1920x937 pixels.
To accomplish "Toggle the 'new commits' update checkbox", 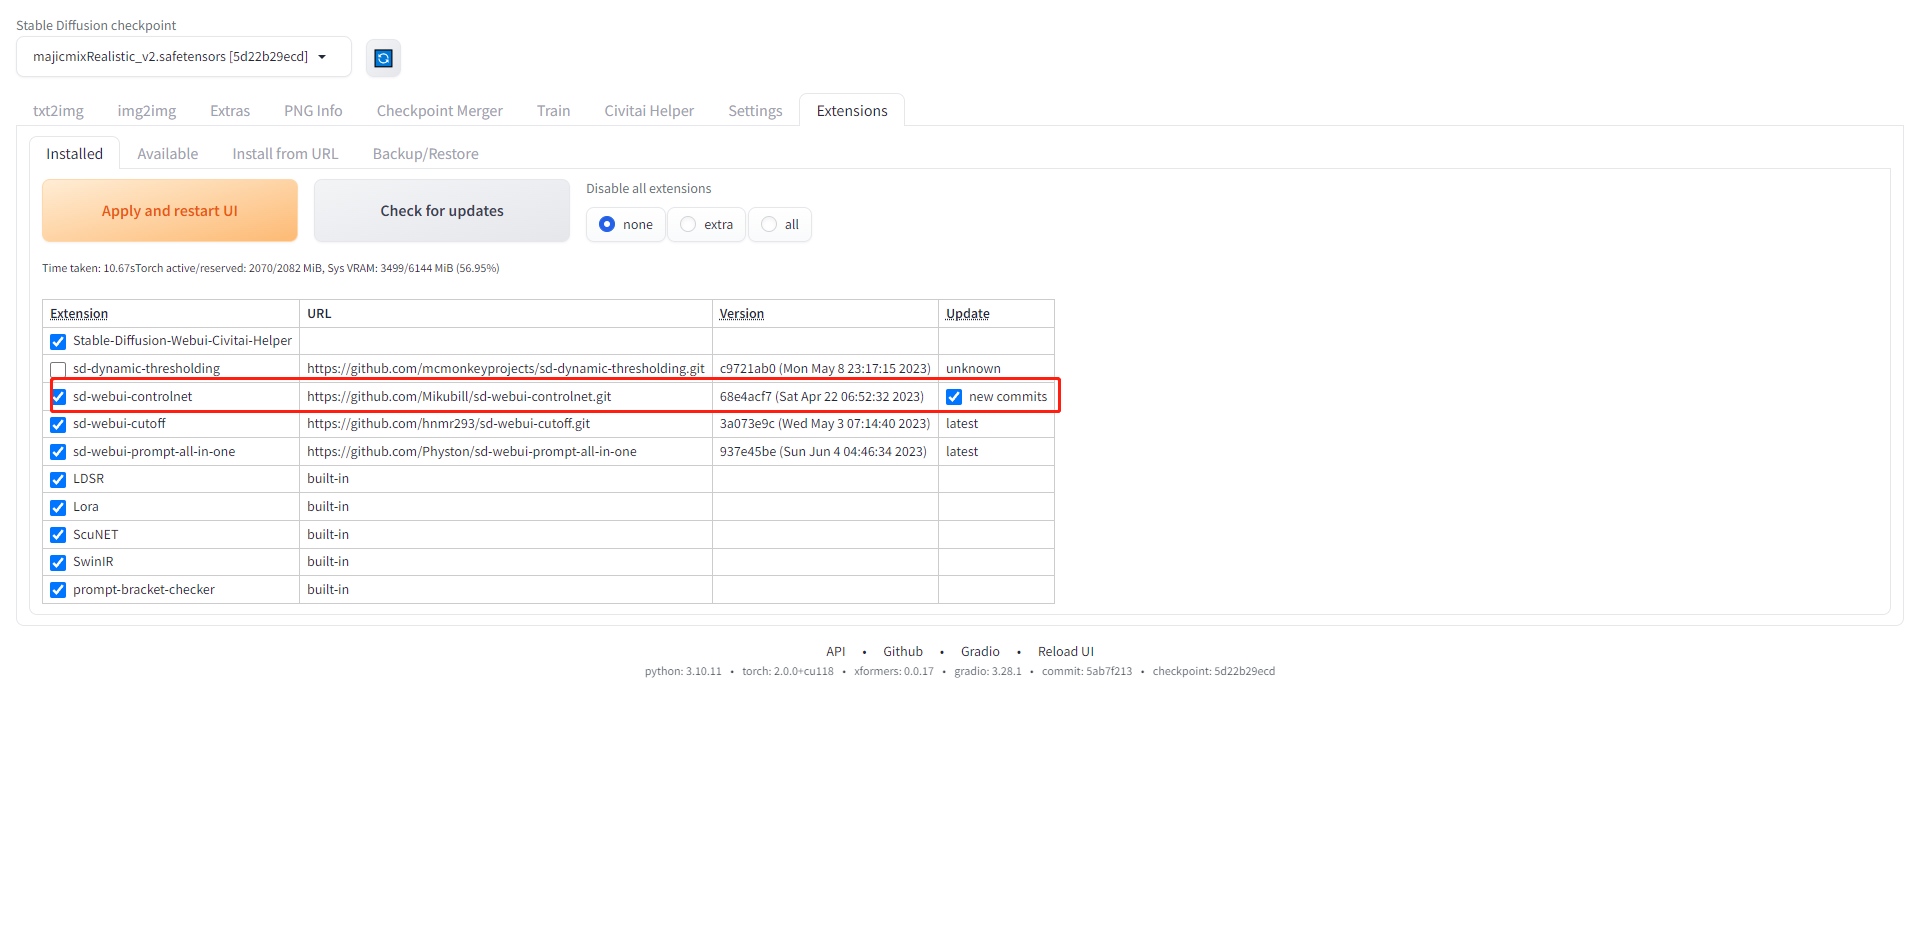I will coord(954,397).
